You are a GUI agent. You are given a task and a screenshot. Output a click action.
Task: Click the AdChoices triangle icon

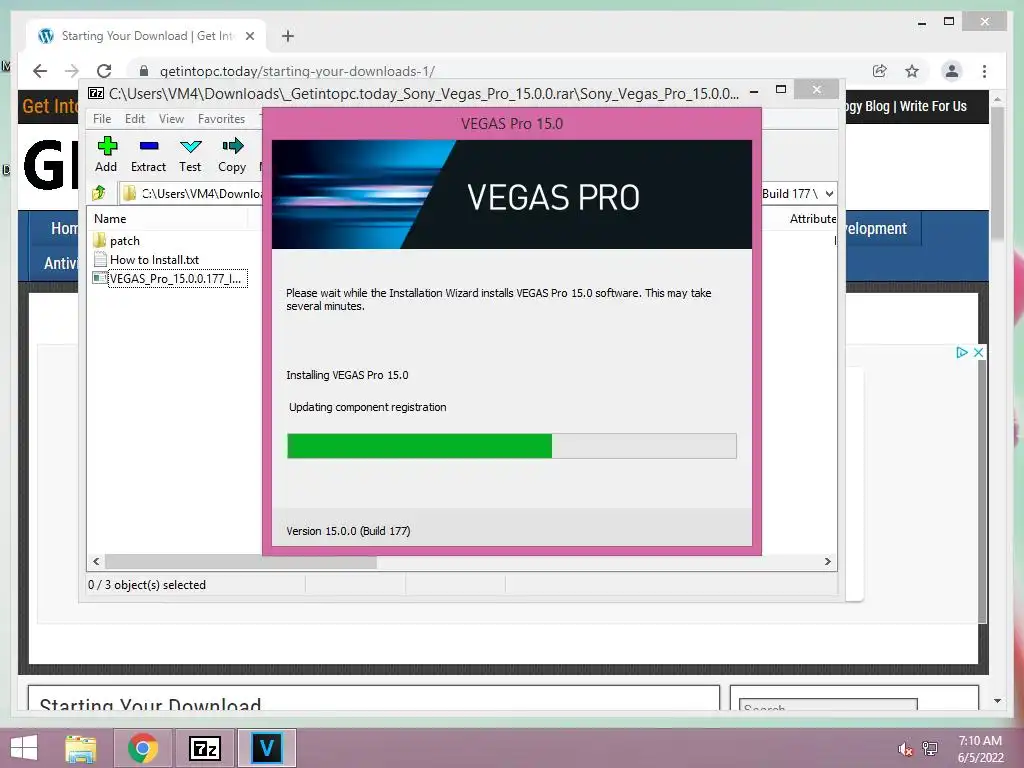(x=961, y=353)
